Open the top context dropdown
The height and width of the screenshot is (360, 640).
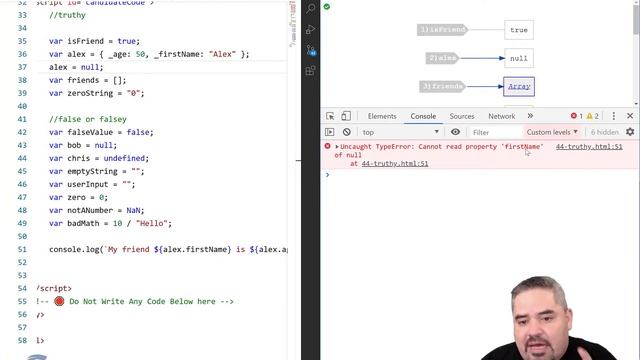[x=400, y=132]
